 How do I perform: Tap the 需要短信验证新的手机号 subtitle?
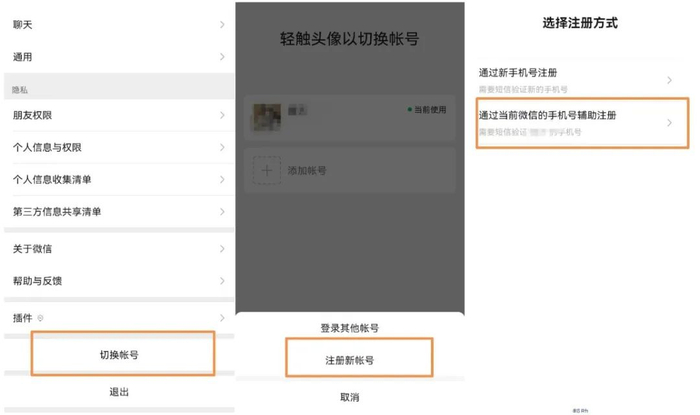pyautogui.click(x=523, y=90)
